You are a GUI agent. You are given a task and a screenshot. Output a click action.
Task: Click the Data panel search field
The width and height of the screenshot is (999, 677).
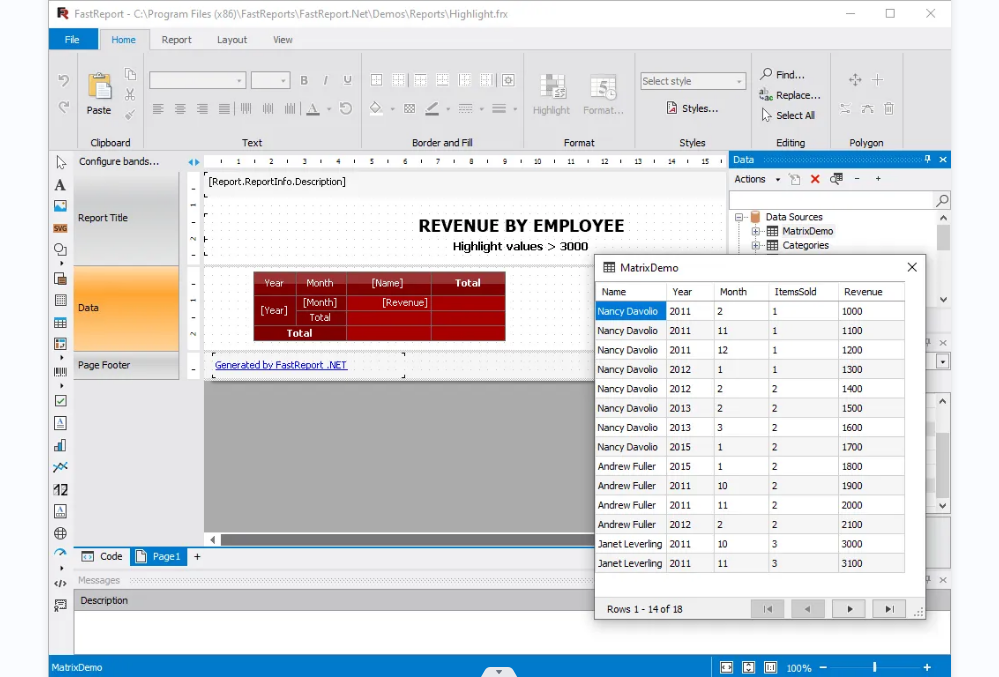832,201
